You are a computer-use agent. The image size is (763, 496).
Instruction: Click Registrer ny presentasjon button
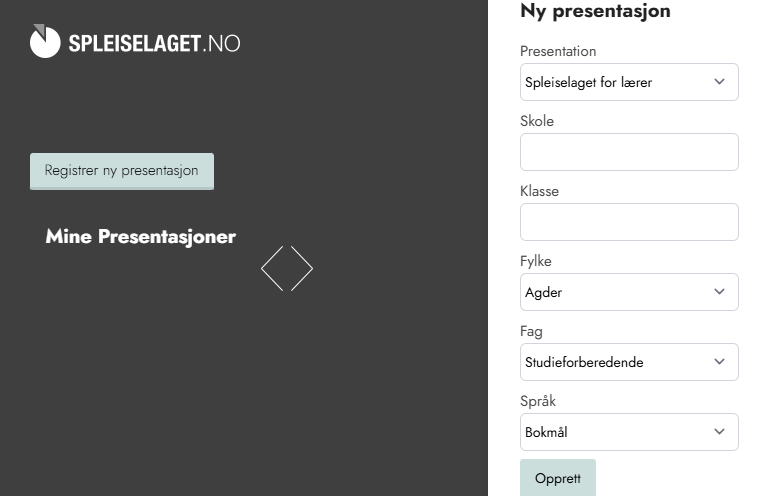(x=122, y=171)
